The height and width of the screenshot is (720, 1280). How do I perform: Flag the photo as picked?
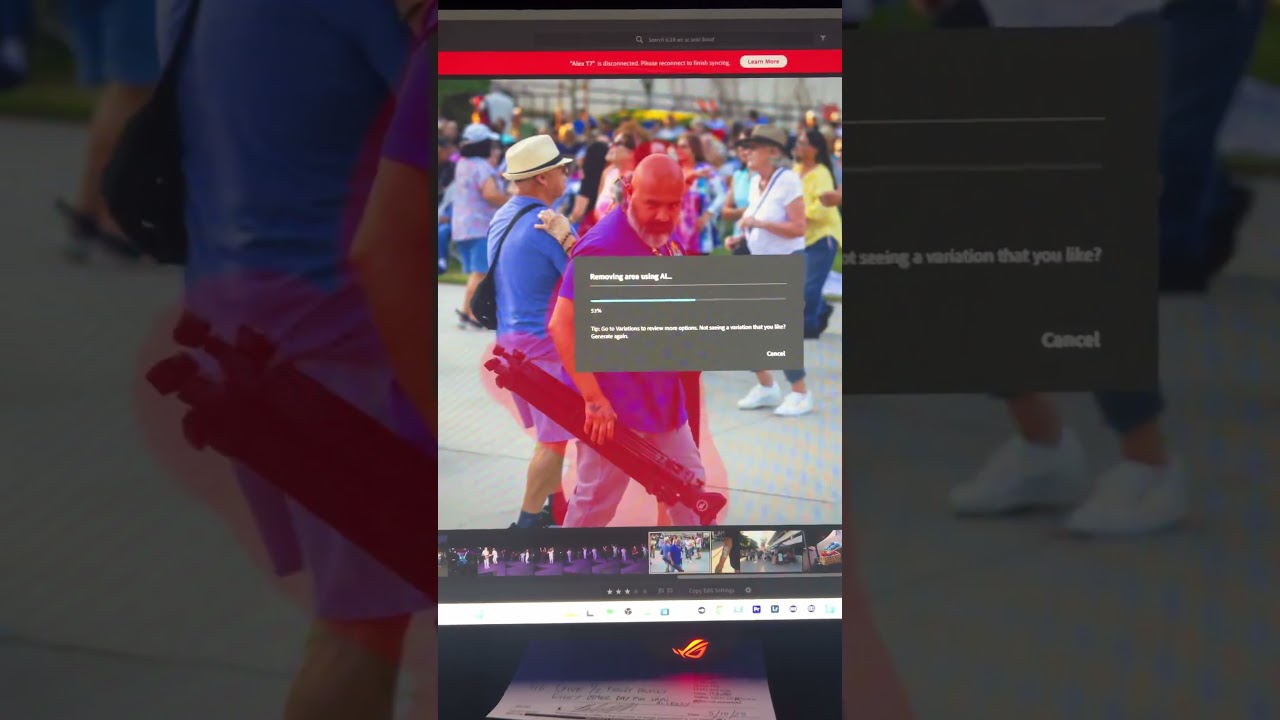pyautogui.click(x=661, y=591)
